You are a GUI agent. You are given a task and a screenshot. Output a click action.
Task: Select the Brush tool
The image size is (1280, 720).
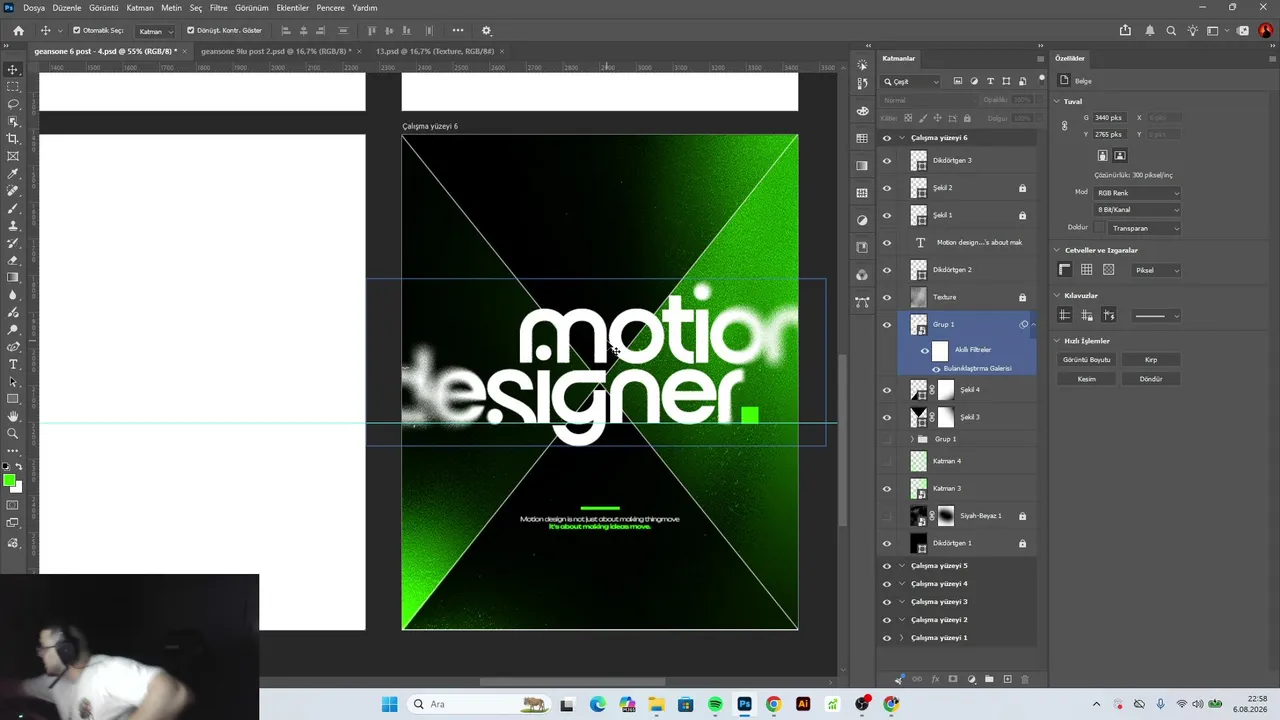(x=13, y=208)
